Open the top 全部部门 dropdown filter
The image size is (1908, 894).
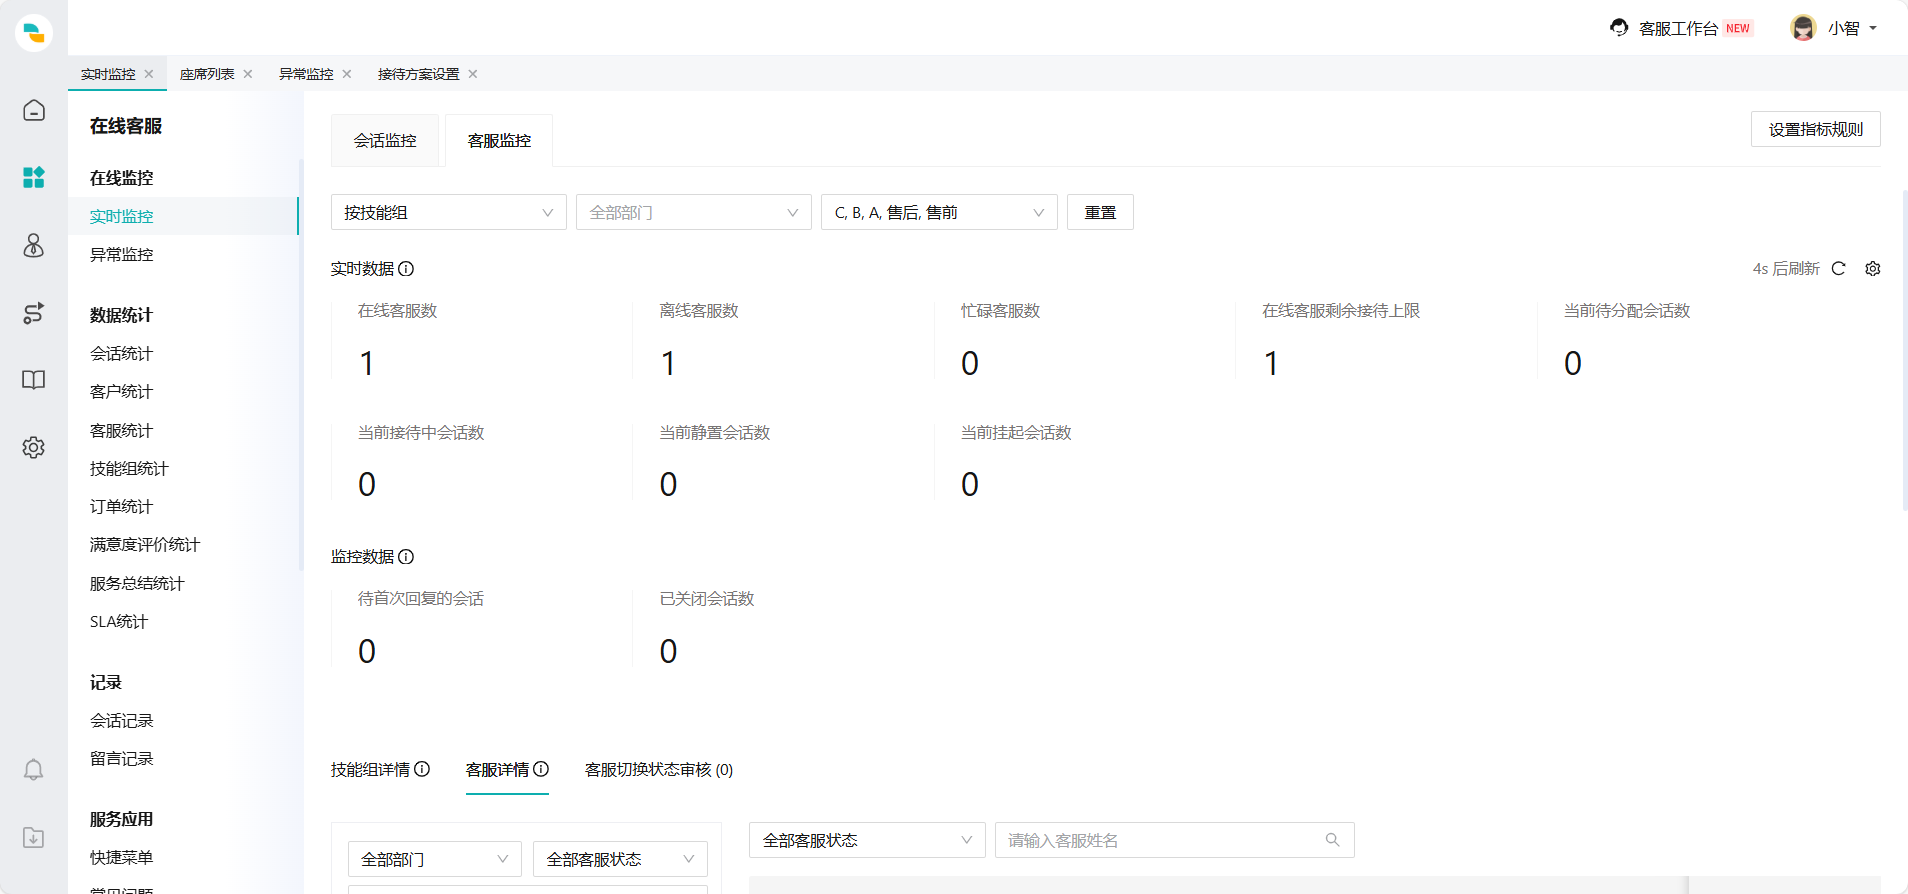(694, 212)
